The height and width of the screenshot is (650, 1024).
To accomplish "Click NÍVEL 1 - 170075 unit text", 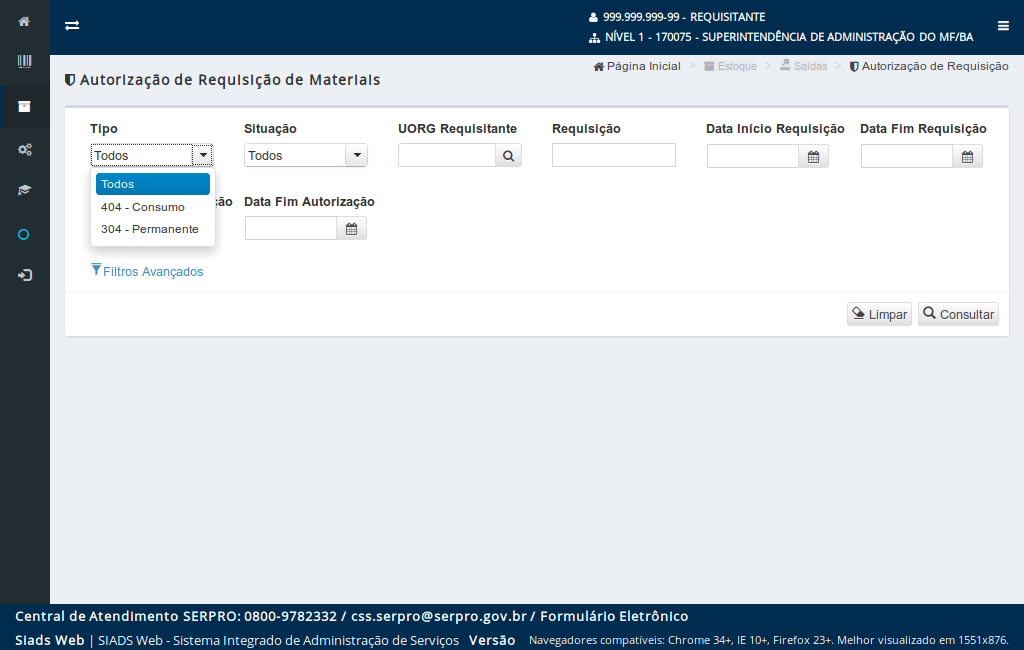I will click(789, 37).
